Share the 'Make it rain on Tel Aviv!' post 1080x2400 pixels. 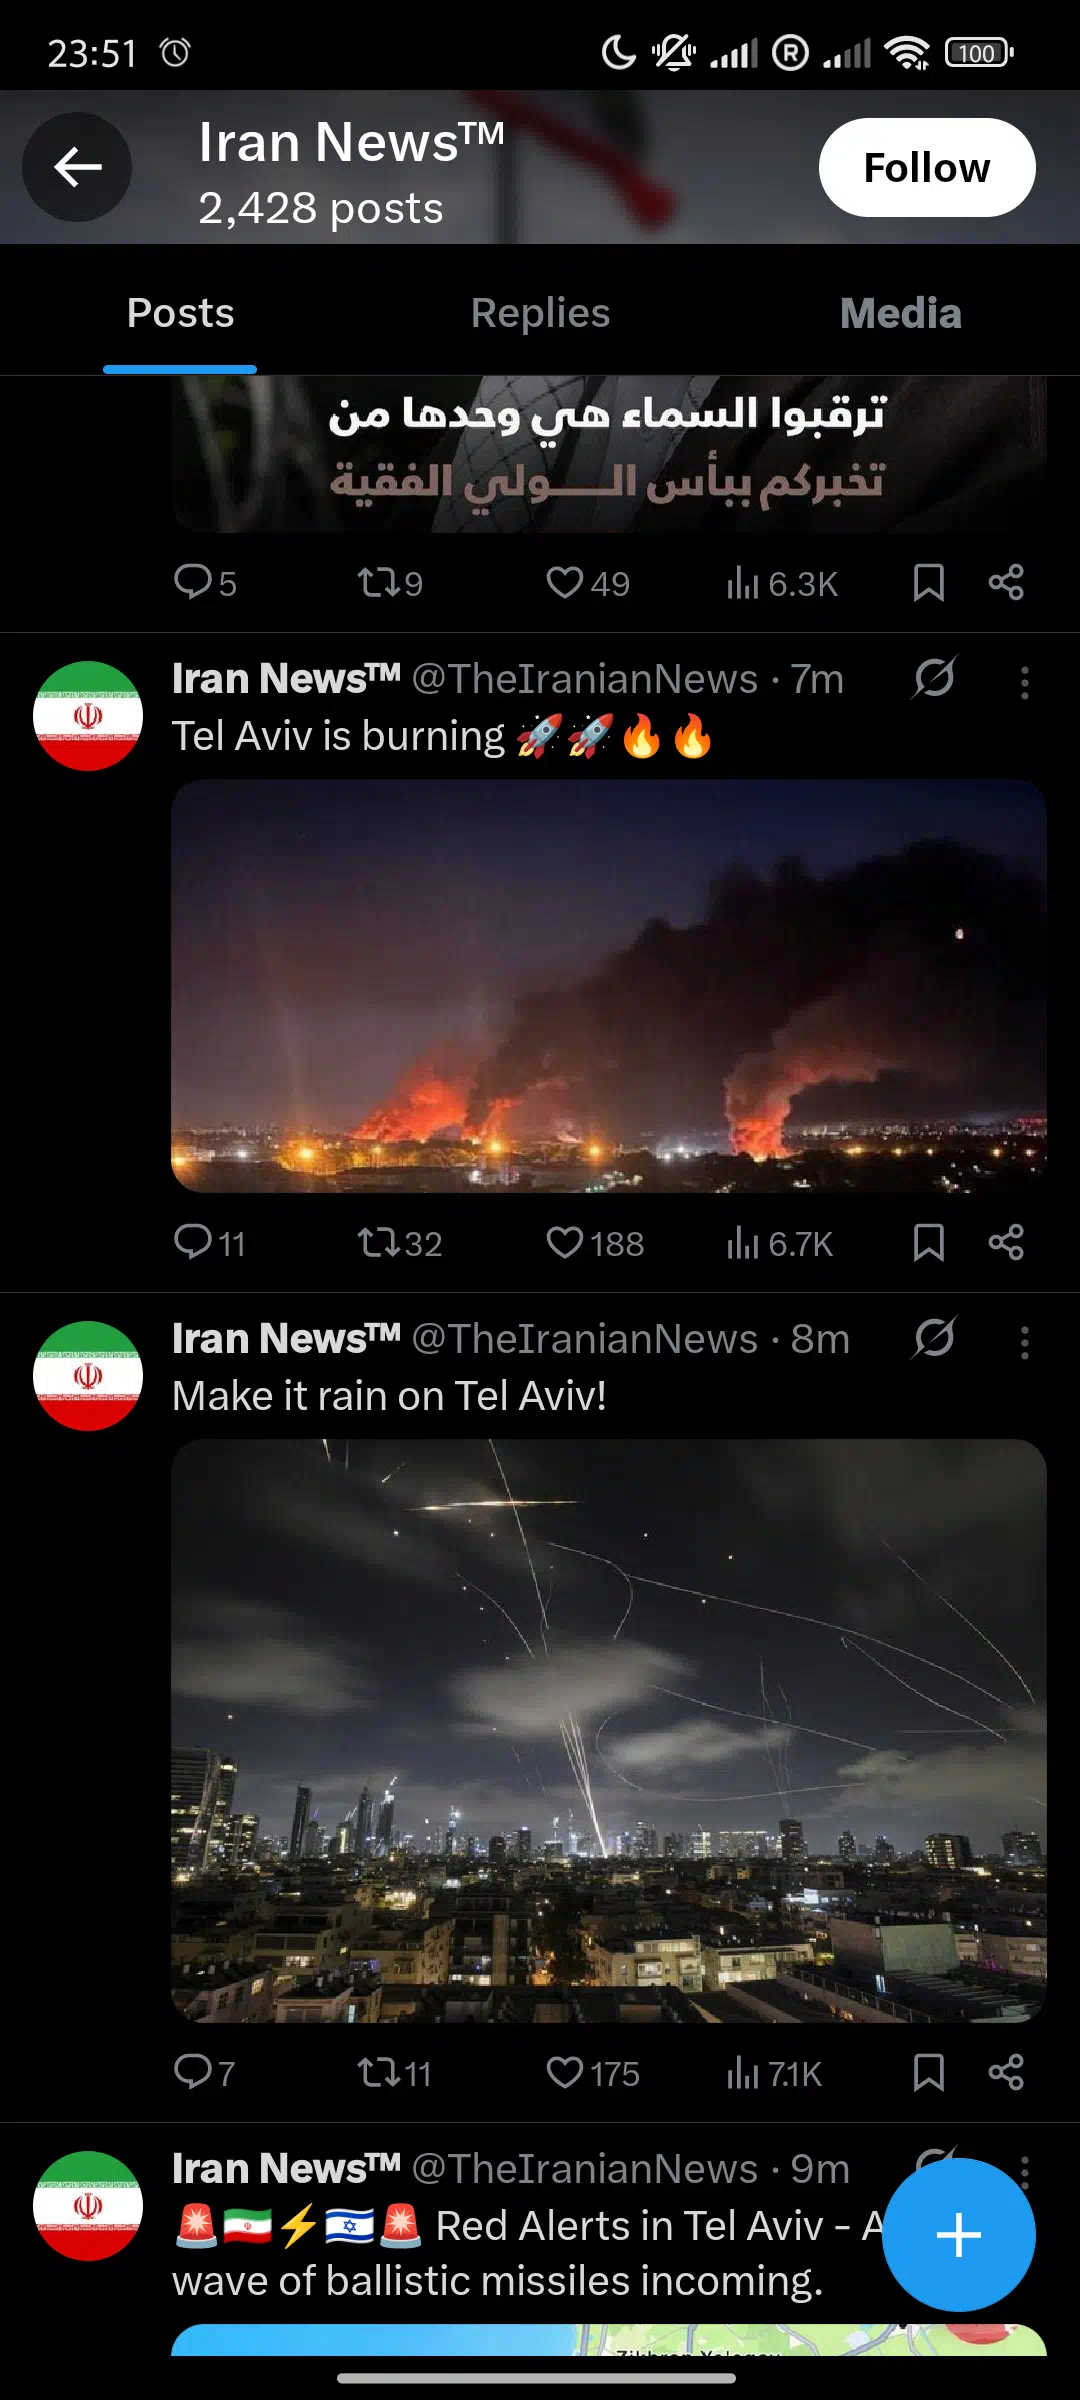1005,2073
